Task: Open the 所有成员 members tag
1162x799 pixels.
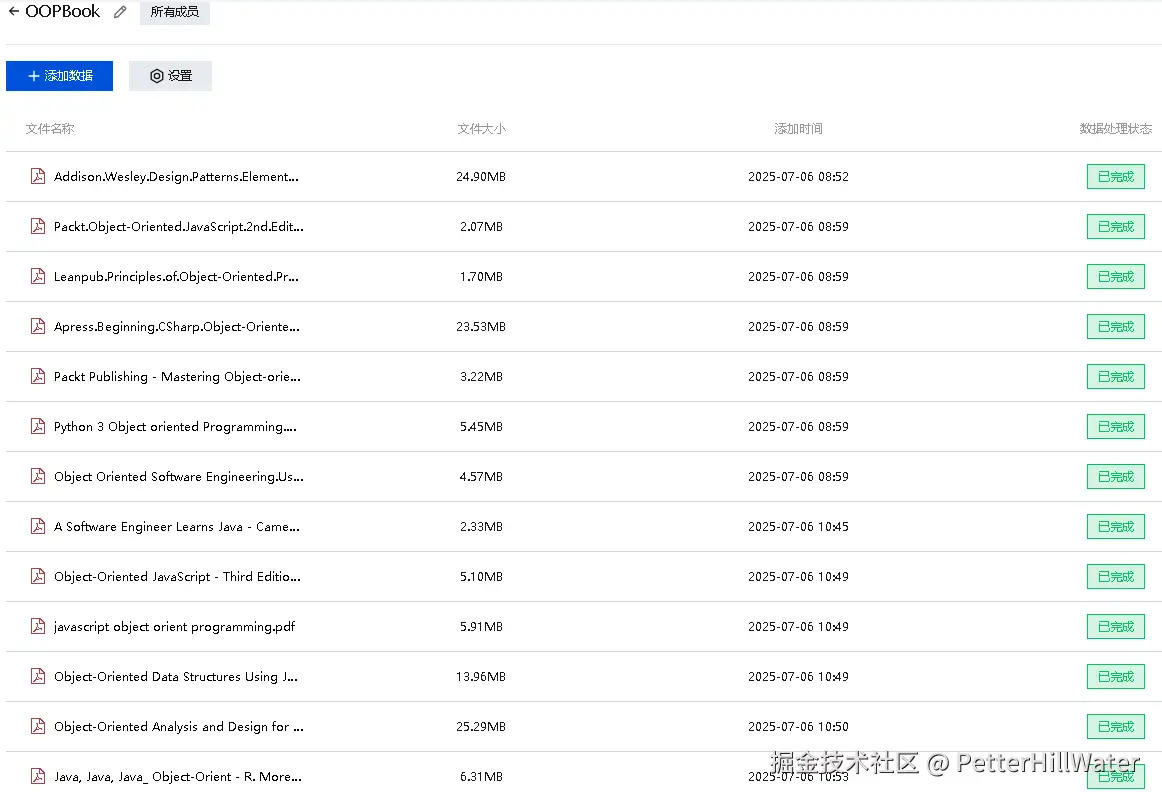Action: (175, 12)
